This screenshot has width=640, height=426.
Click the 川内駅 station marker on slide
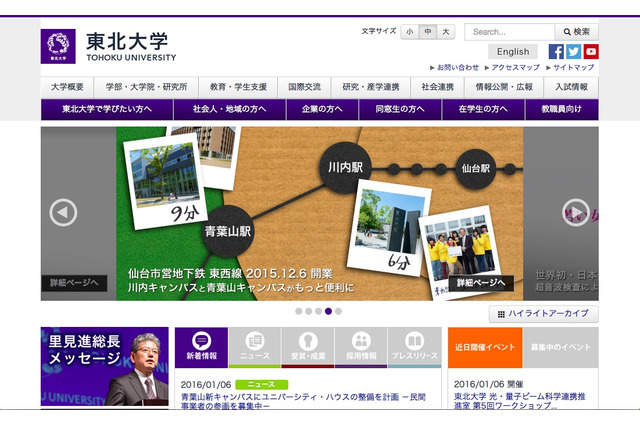345,167
